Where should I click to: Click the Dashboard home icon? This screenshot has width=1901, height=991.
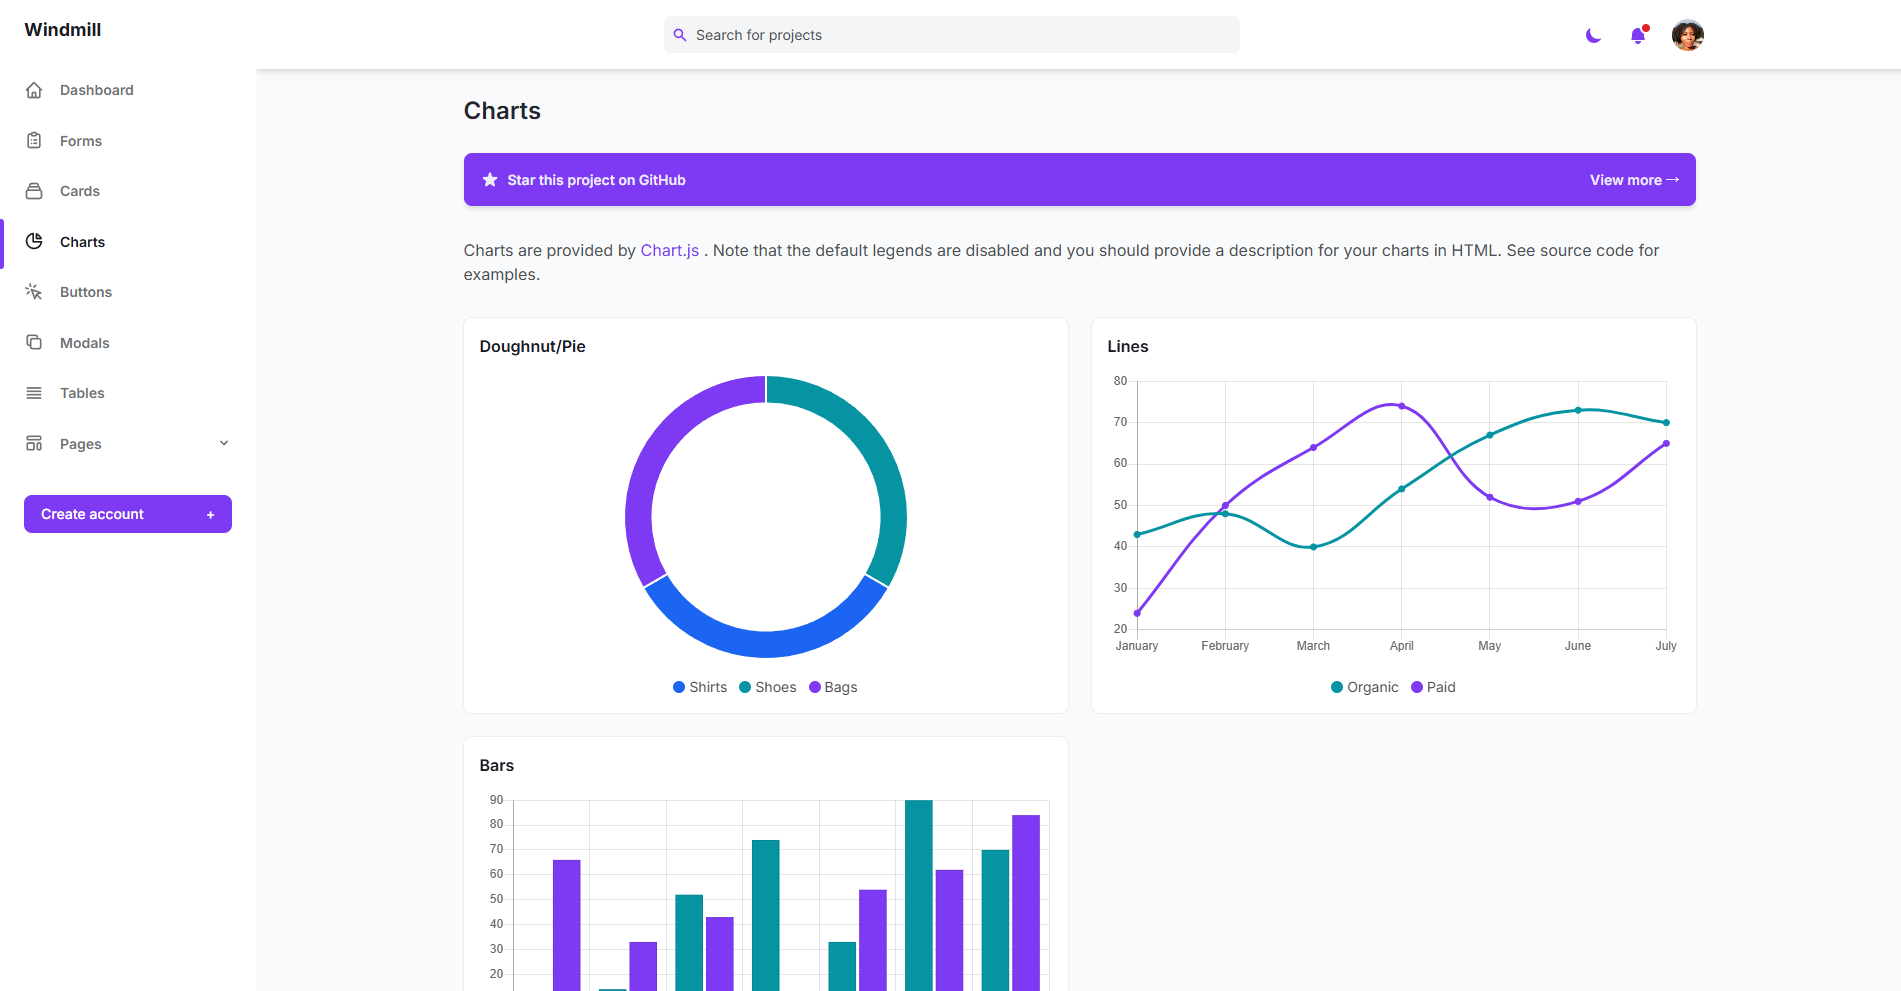(x=34, y=90)
